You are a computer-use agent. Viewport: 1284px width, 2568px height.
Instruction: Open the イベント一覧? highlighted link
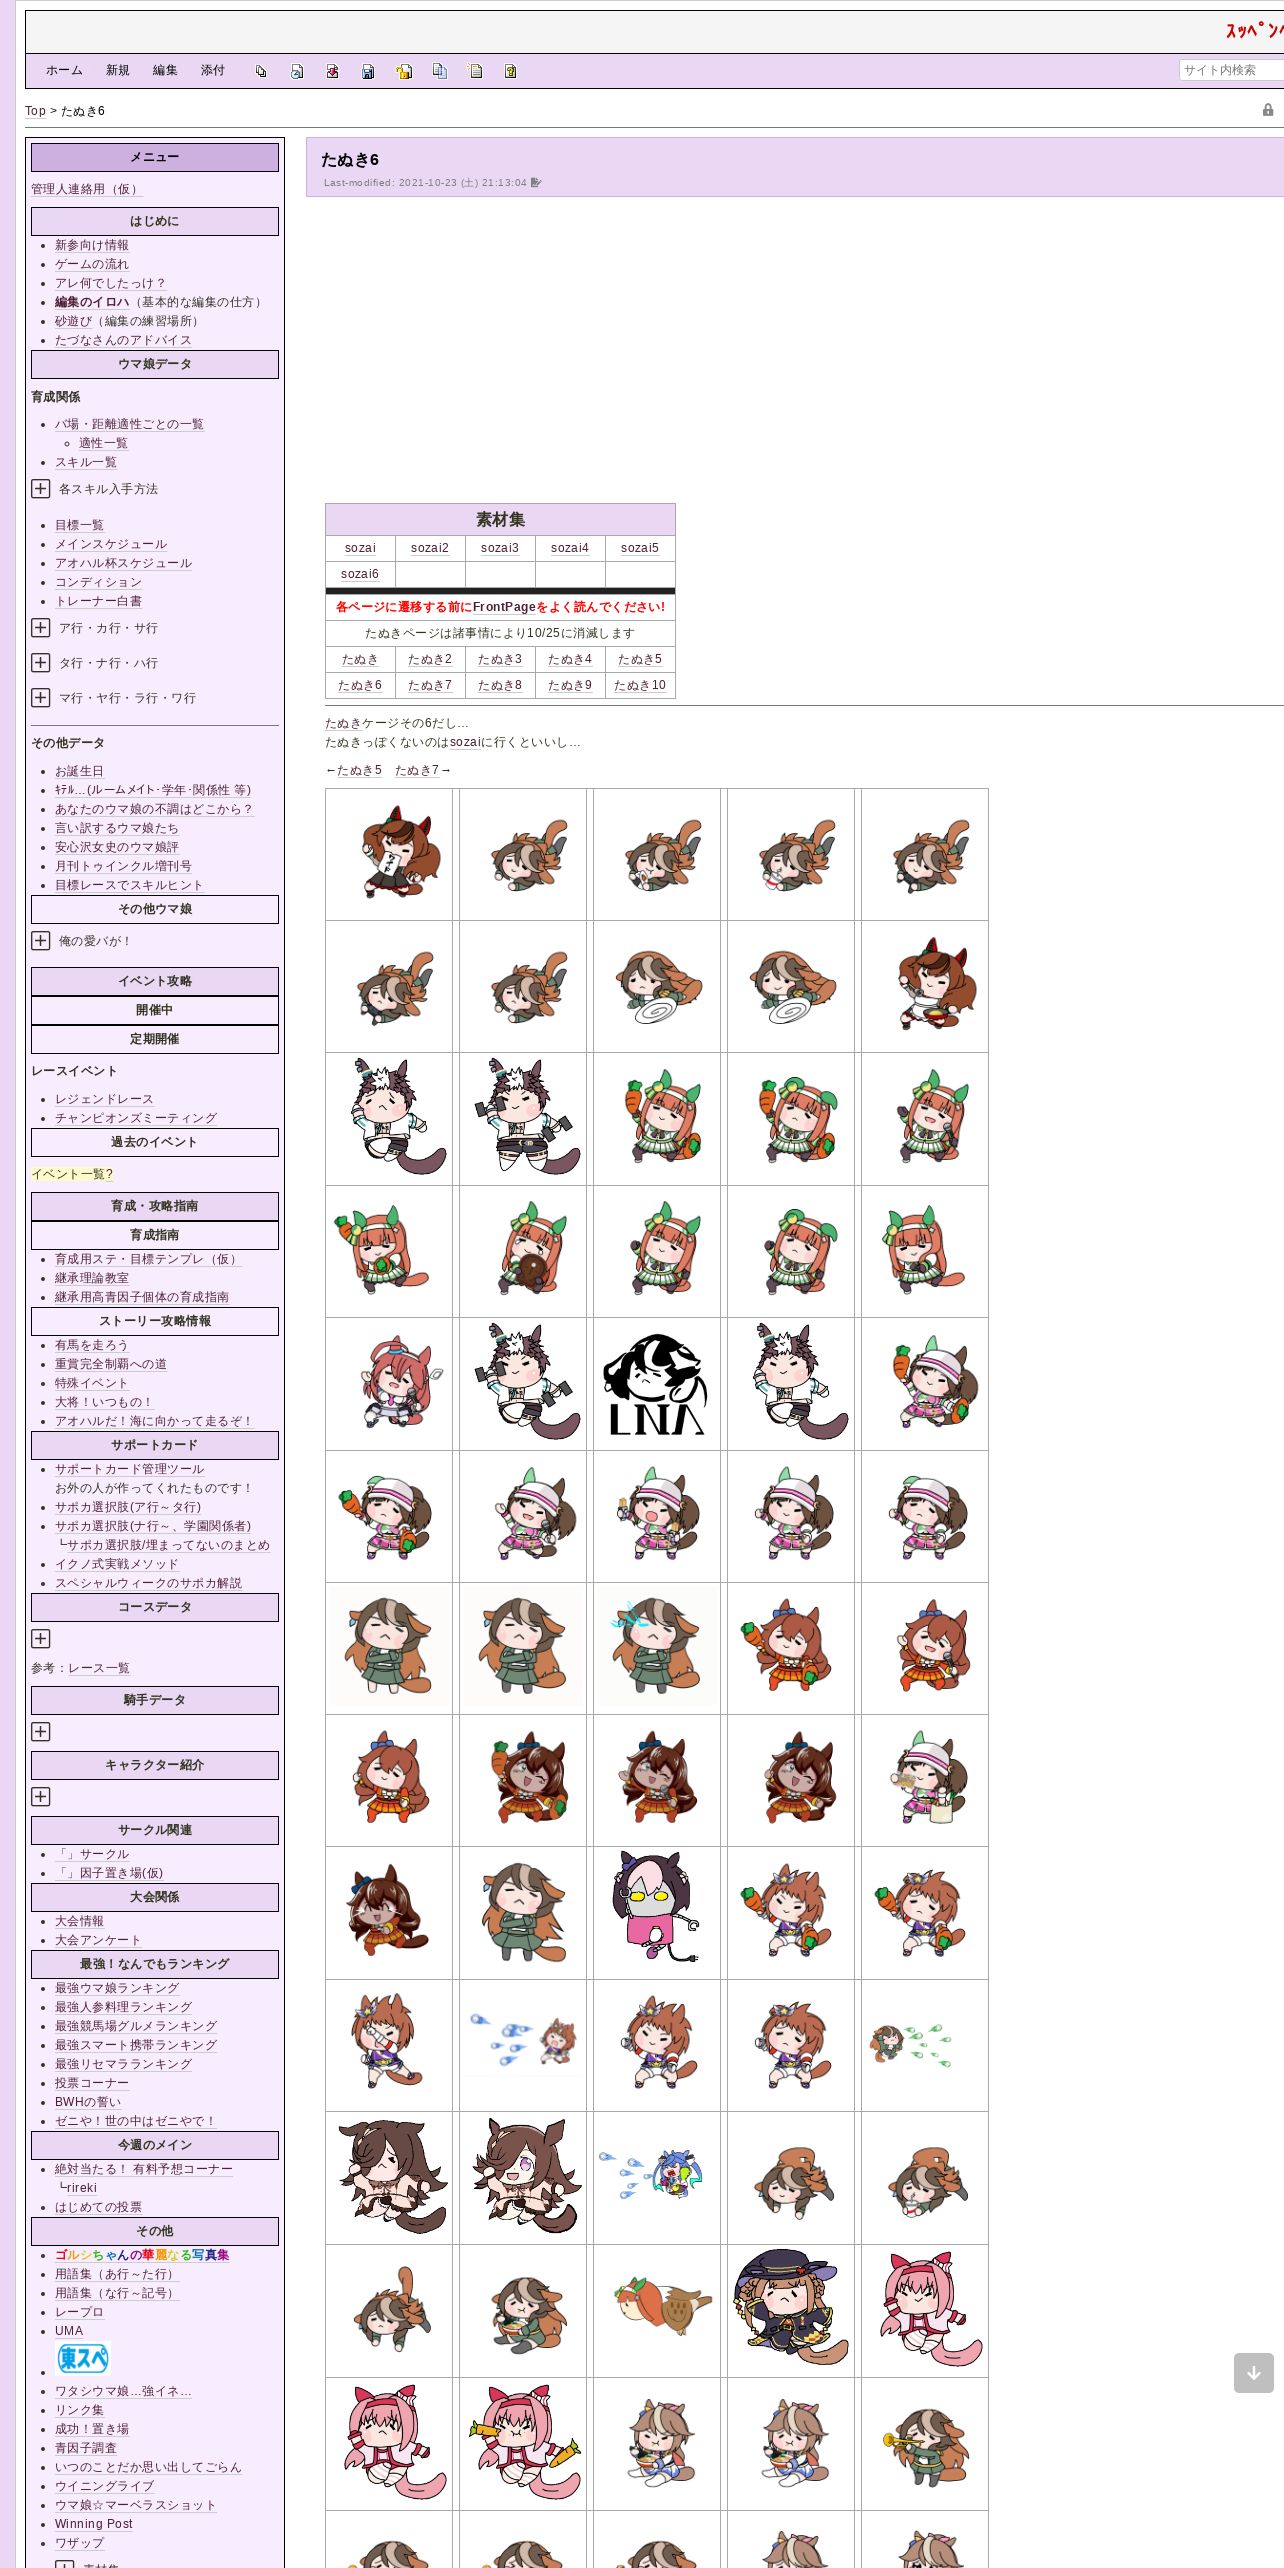click(72, 1174)
